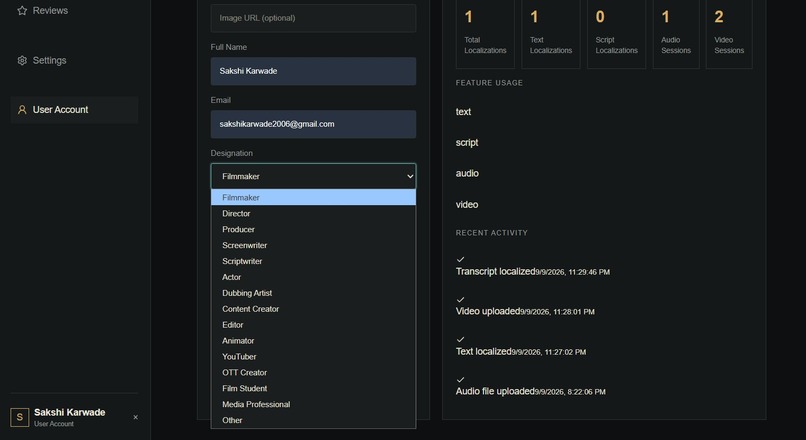The image size is (806, 440).
Task: Click the Designation field label
Action: point(231,153)
